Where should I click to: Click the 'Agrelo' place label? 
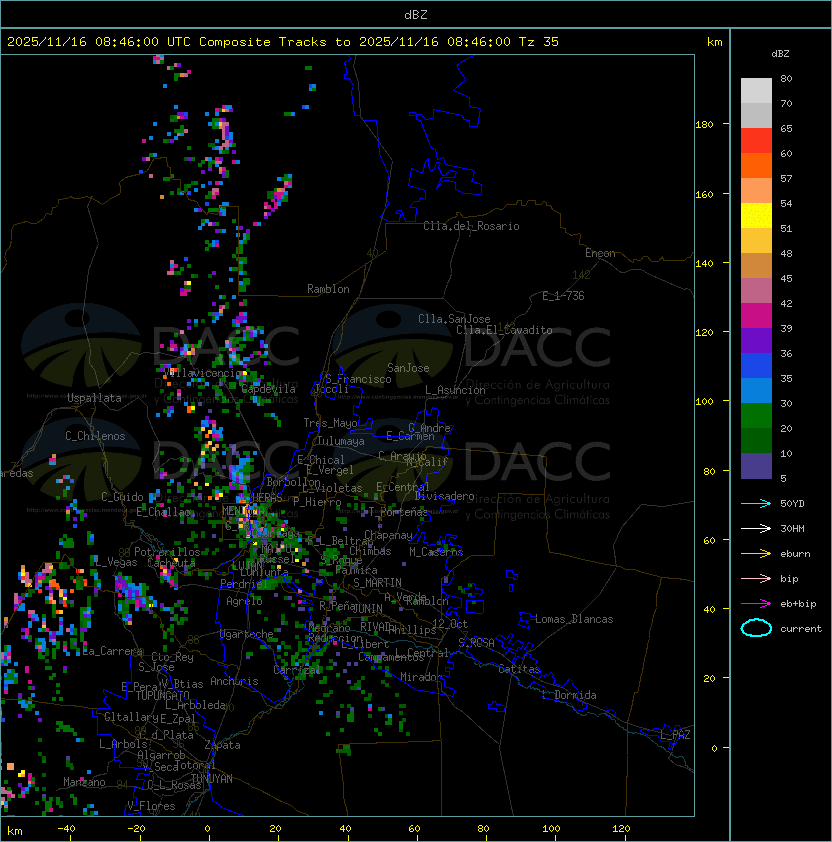click(x=244, y=601)
